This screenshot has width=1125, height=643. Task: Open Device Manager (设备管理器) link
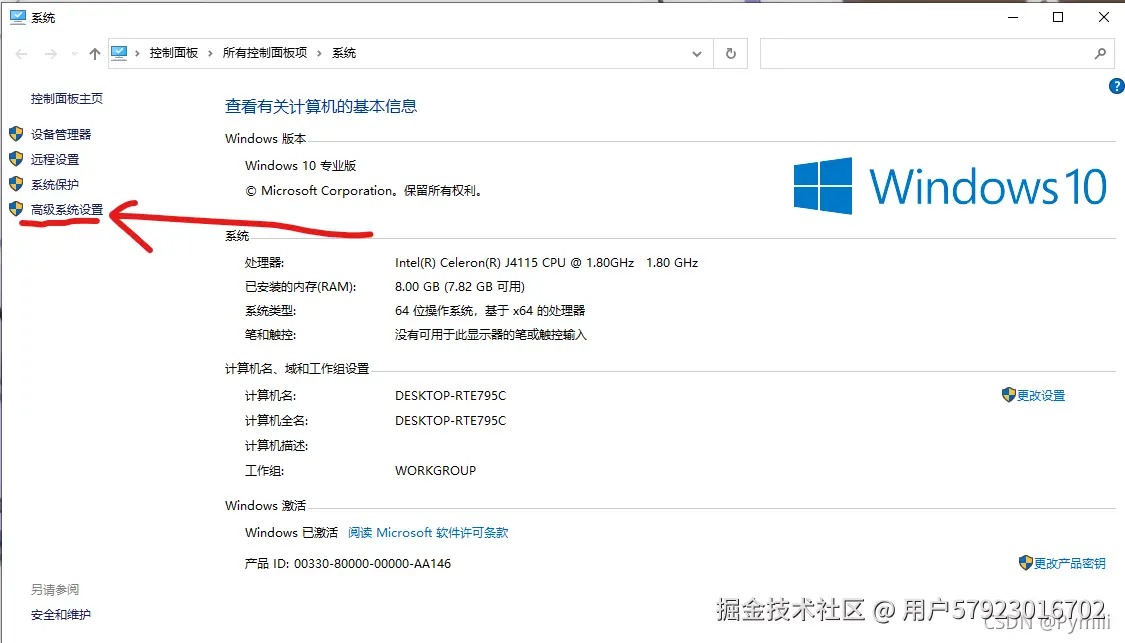[x=61, y=134]
